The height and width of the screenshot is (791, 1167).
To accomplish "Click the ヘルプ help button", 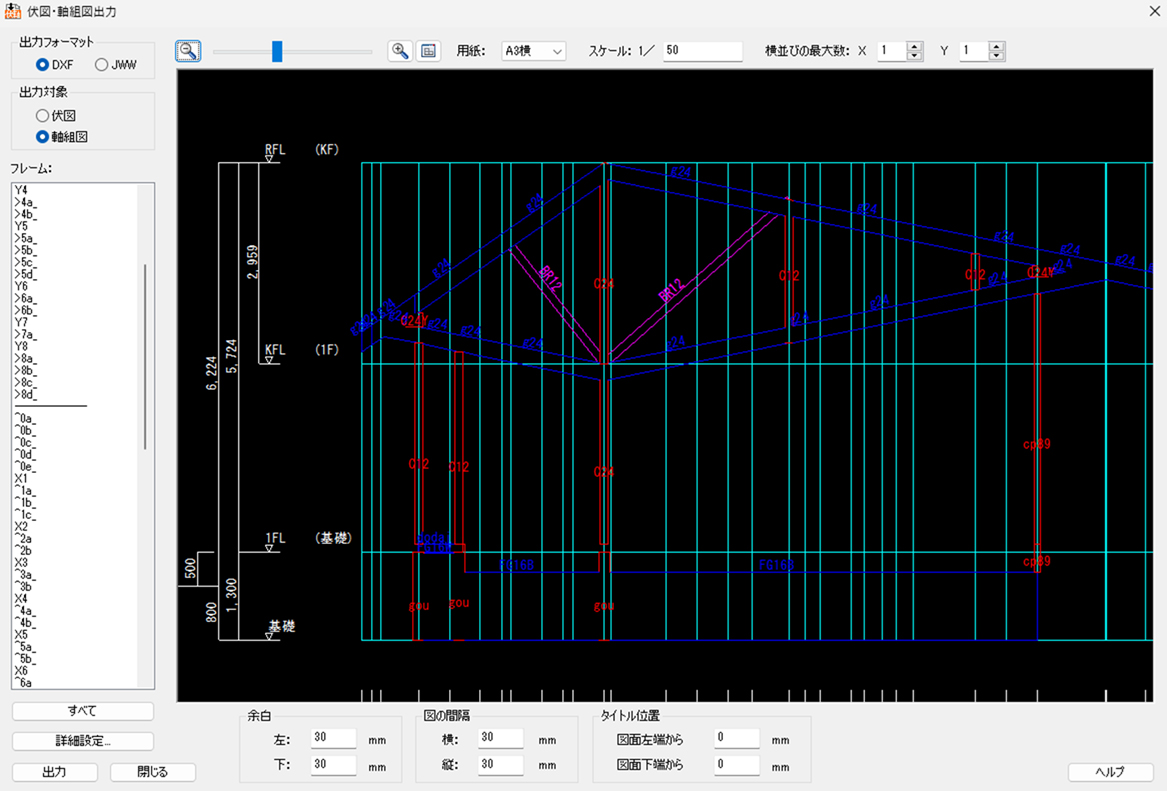I will point(1110,772).
